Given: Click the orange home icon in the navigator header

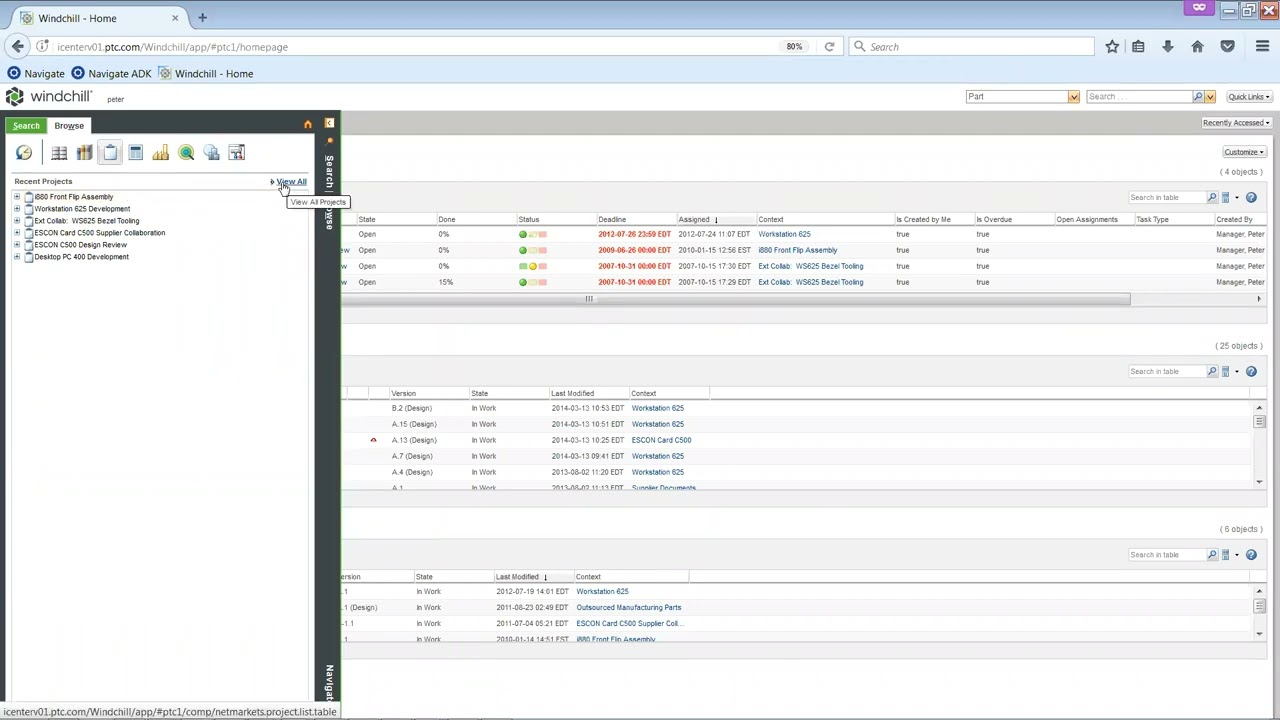Looking at the screenshot, I should pyautogui.click(x=307, y=124).
